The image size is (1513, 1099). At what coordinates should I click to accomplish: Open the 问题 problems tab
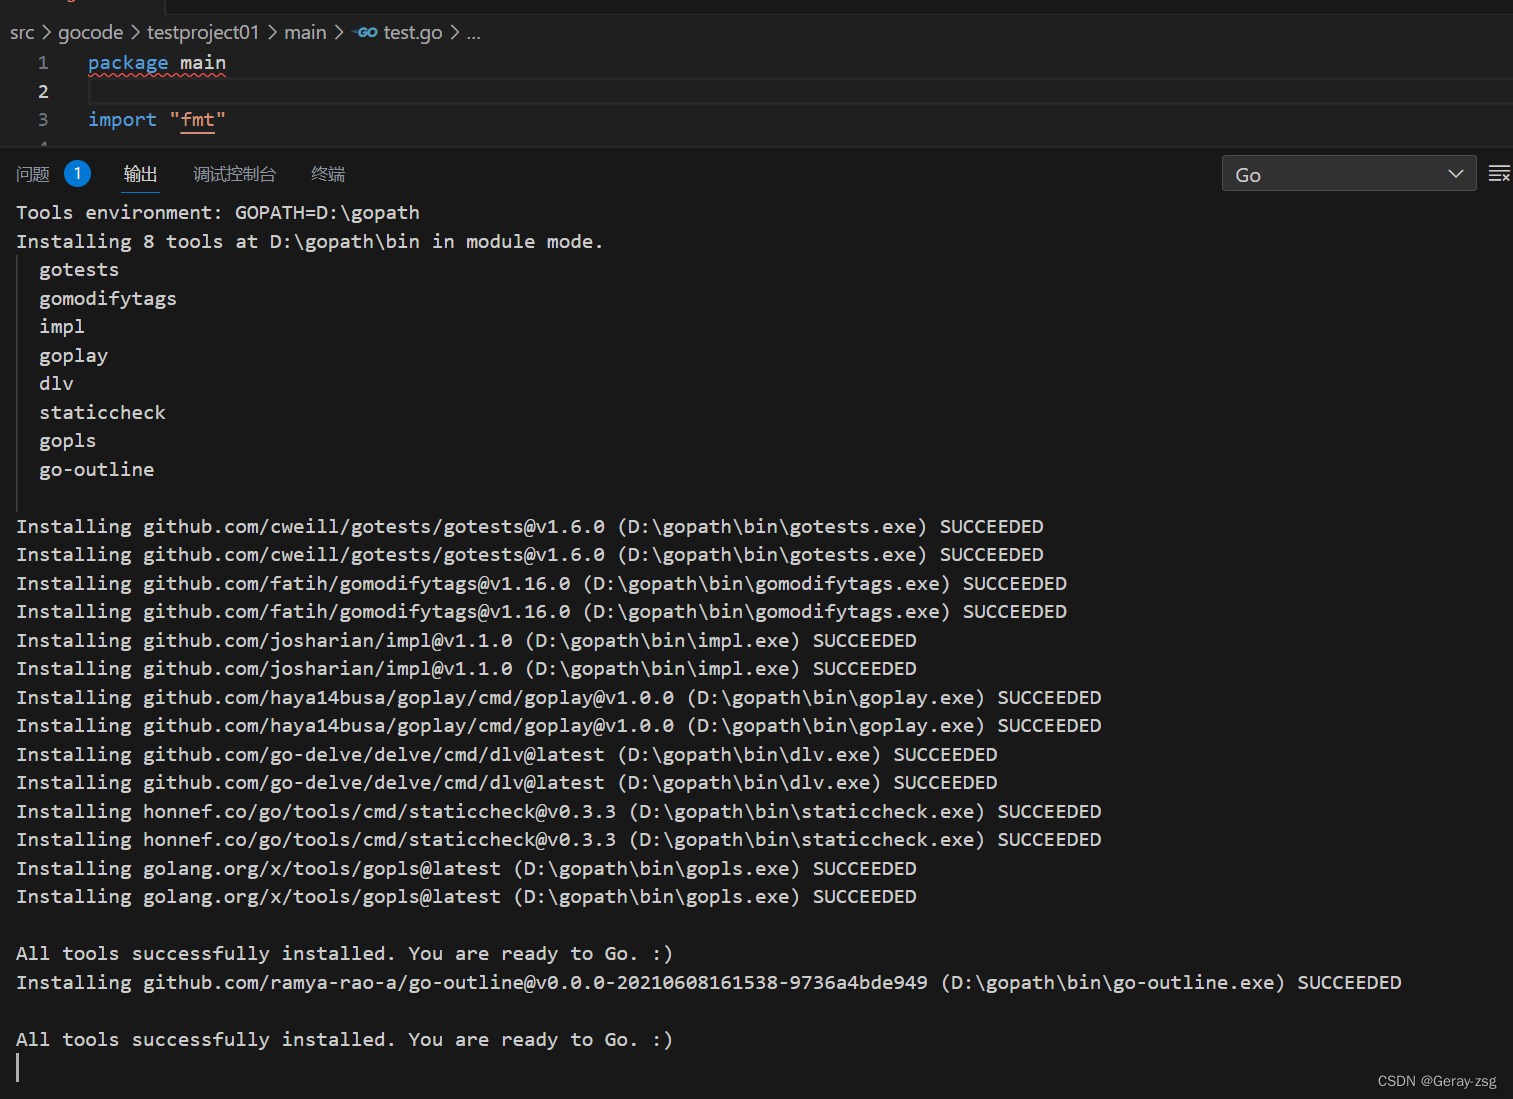(33, 174)
